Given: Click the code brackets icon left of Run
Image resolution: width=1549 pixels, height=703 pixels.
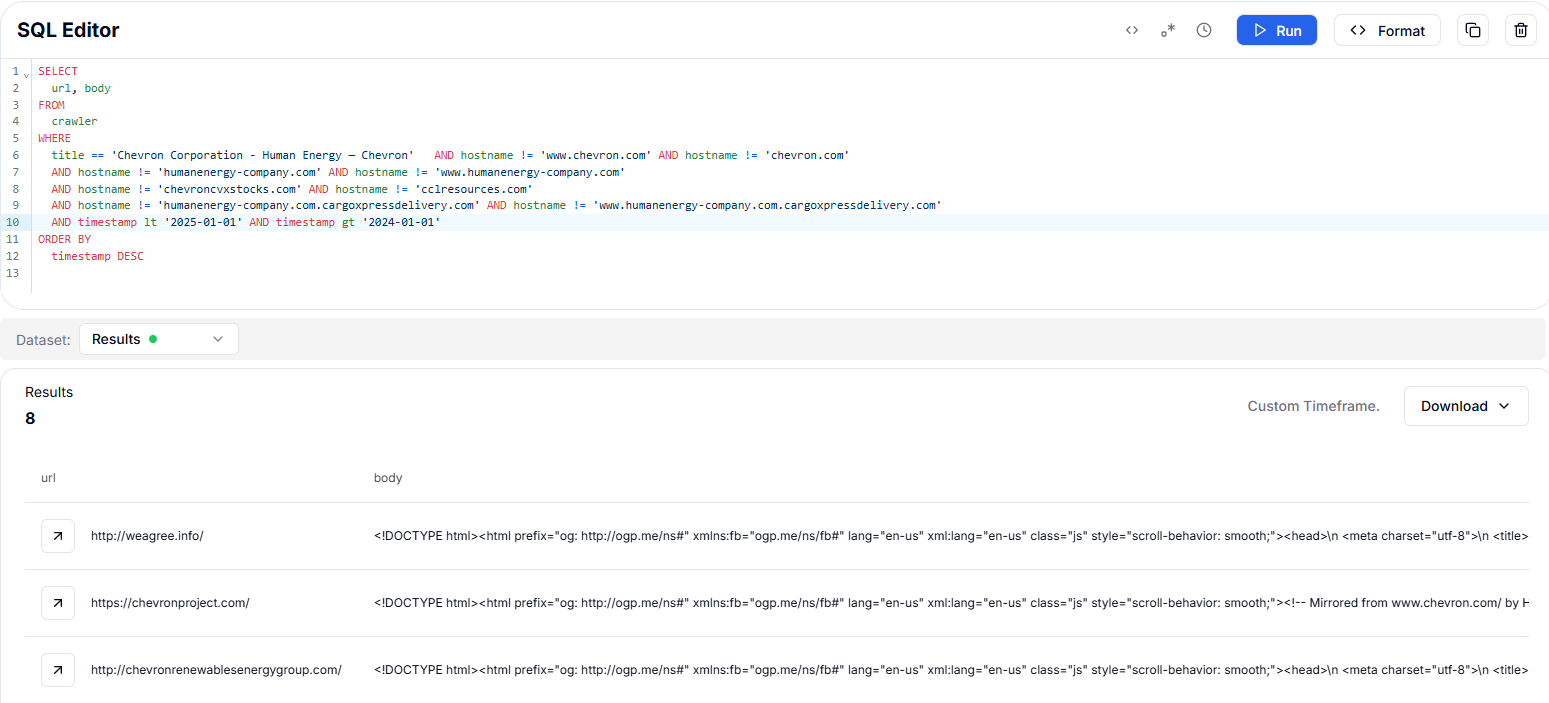Looking at the screenshot, I should tap(1132, 30).
